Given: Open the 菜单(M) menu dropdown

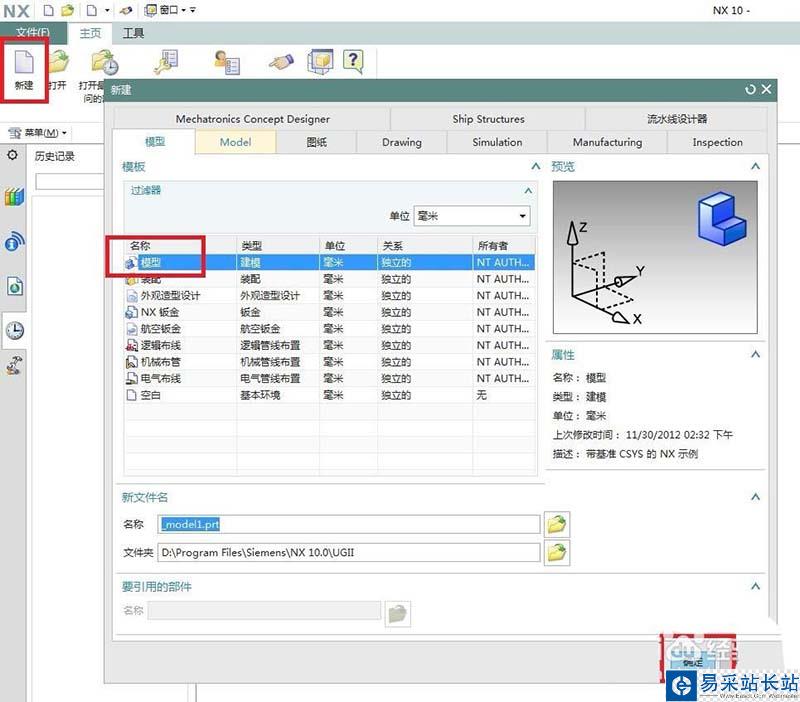Looking at the screenshot, I should point(39,133).
